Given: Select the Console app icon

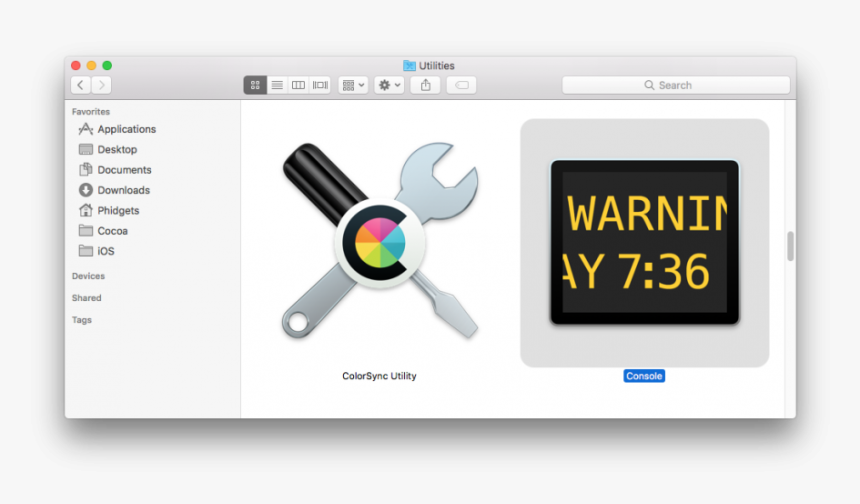Looking at the screenshot, I should (x=644, y=242).
